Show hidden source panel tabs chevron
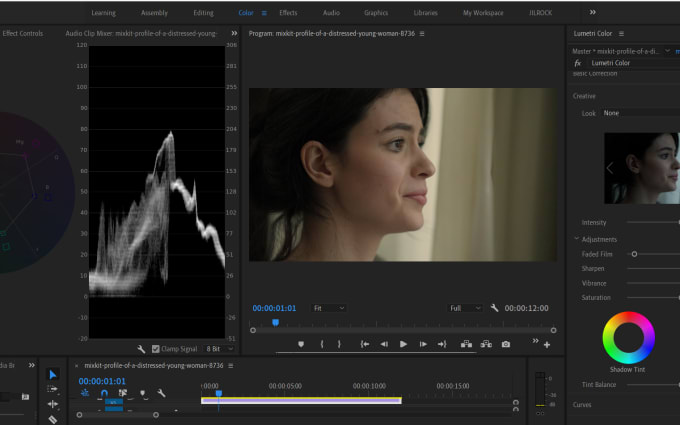 tap(234, 33)
